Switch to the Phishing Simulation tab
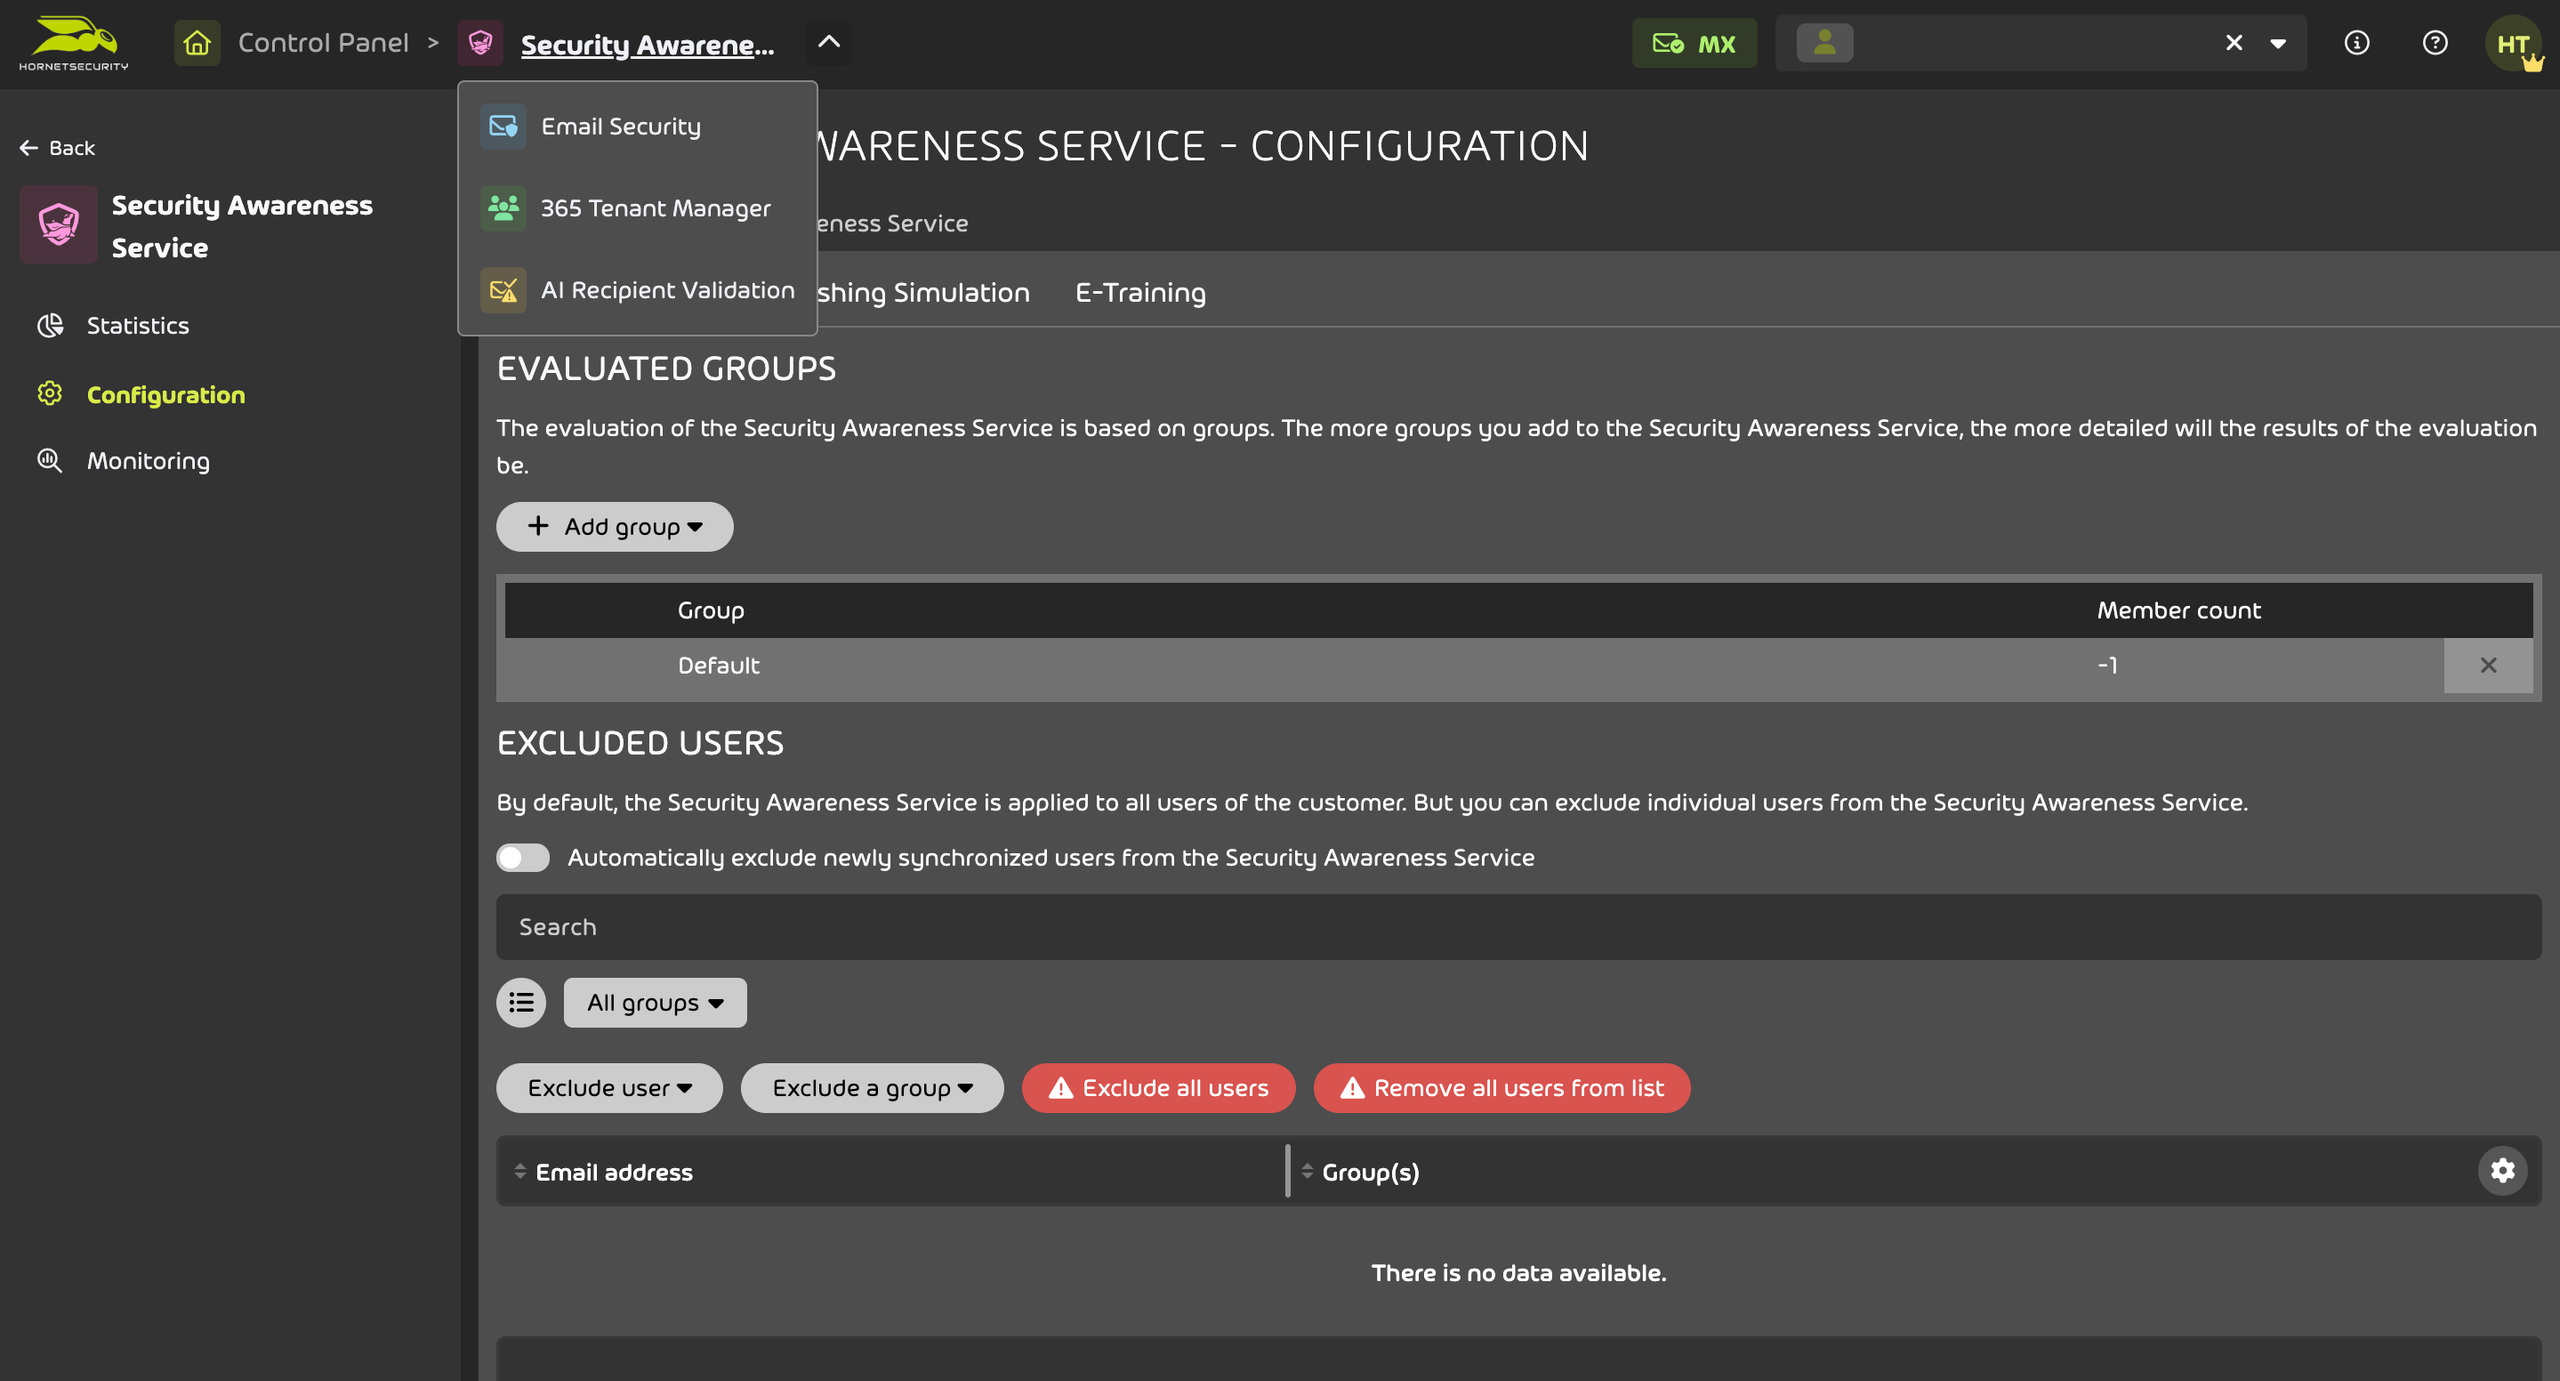The height and width of the screenshot is (1381, 2560). (x=923, y=292)
